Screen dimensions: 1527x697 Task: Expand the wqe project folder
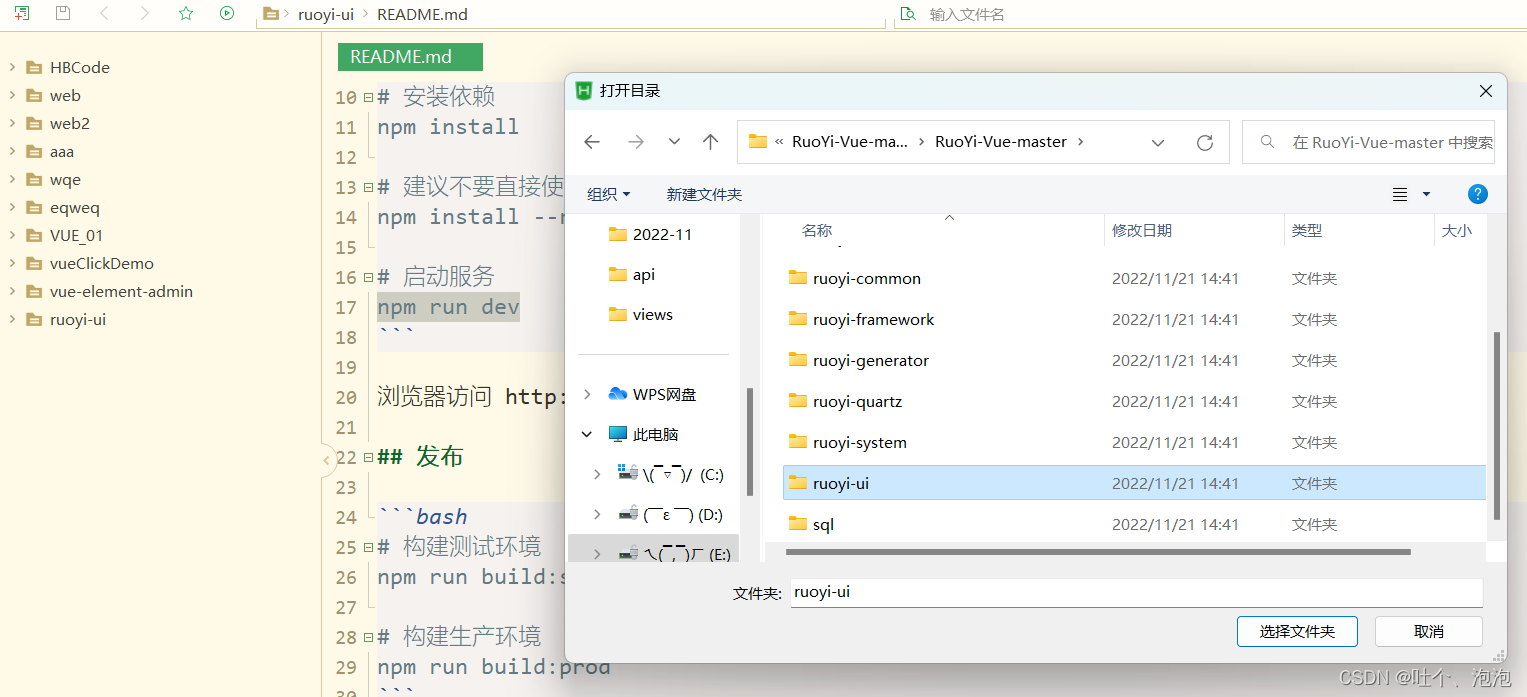(12, 180)
